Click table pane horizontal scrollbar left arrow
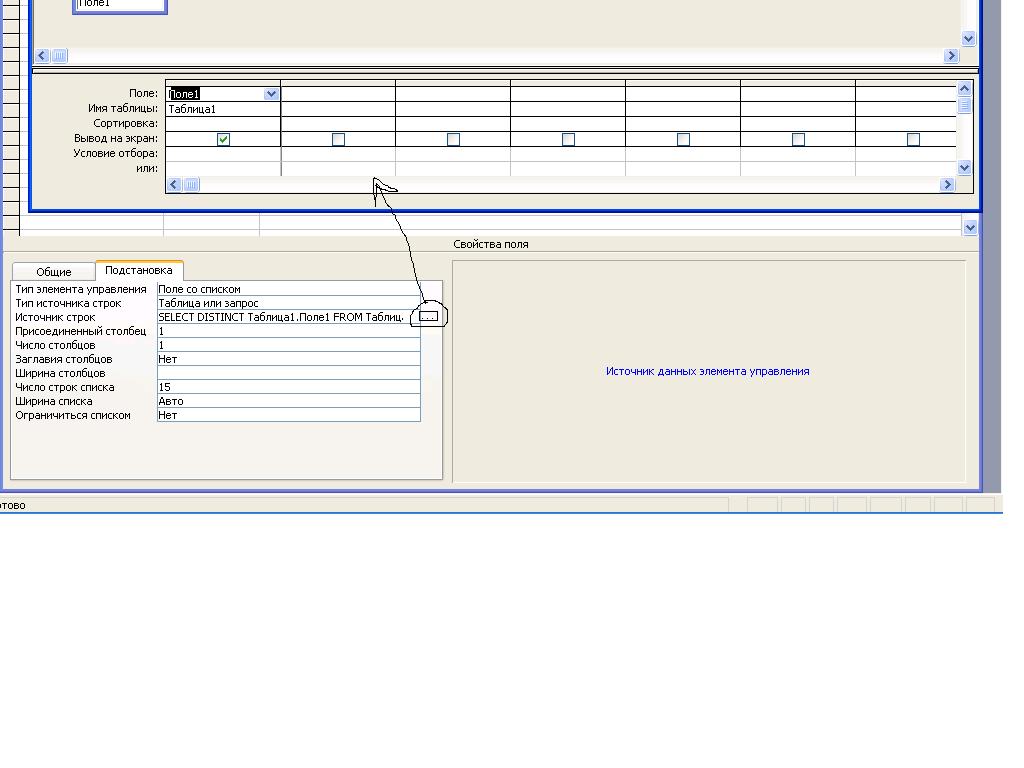Screen dimensions: 1024x768 [42, 56]
